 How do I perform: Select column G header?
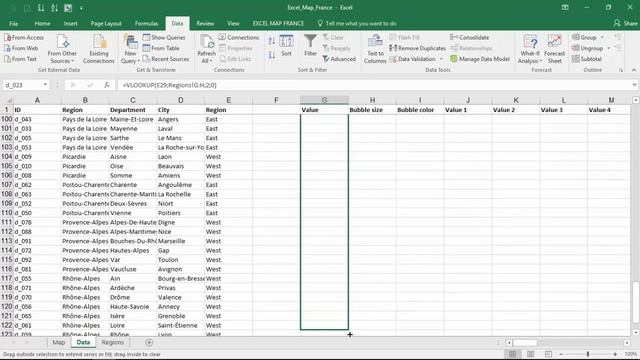324,100
